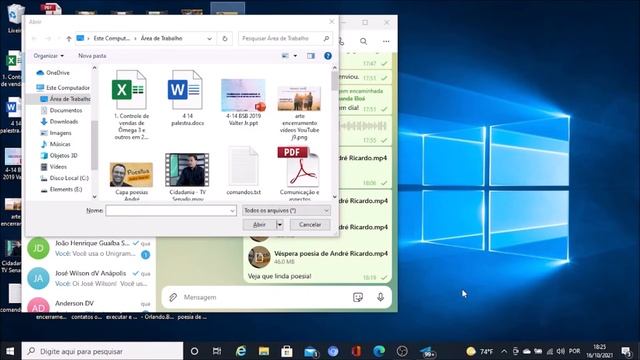Expand the Abrir button split arrow
This screenshot has height=360, width=640.
(280, 224)
